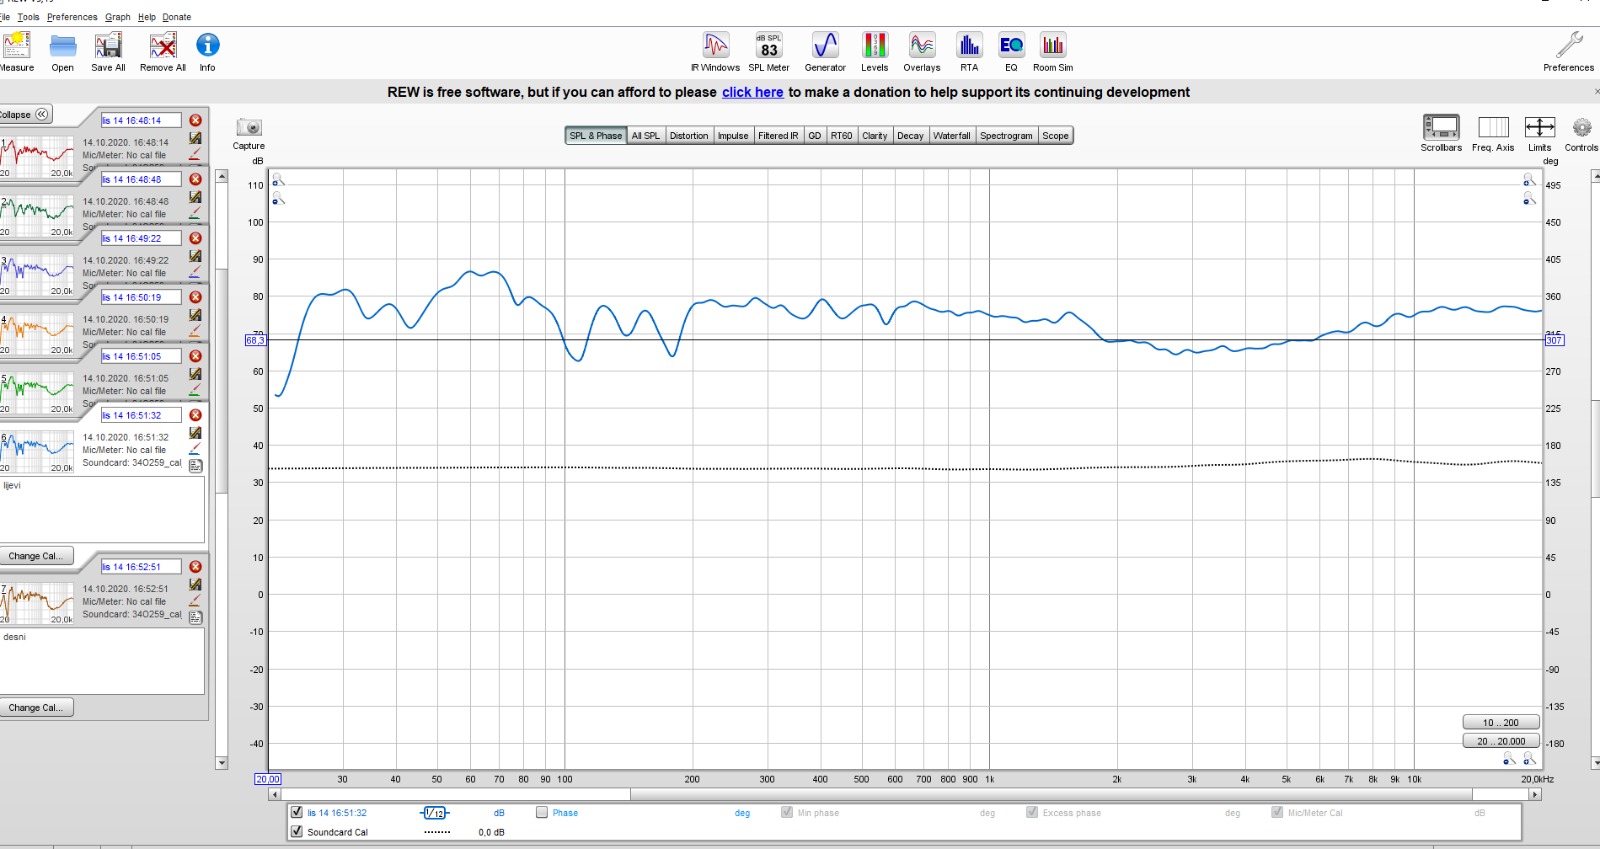The height and width of the screenshot is (849, 1600).
Task: Select measurement 7 thumbnail (brown trace)
Action: [x=37, y=604]
